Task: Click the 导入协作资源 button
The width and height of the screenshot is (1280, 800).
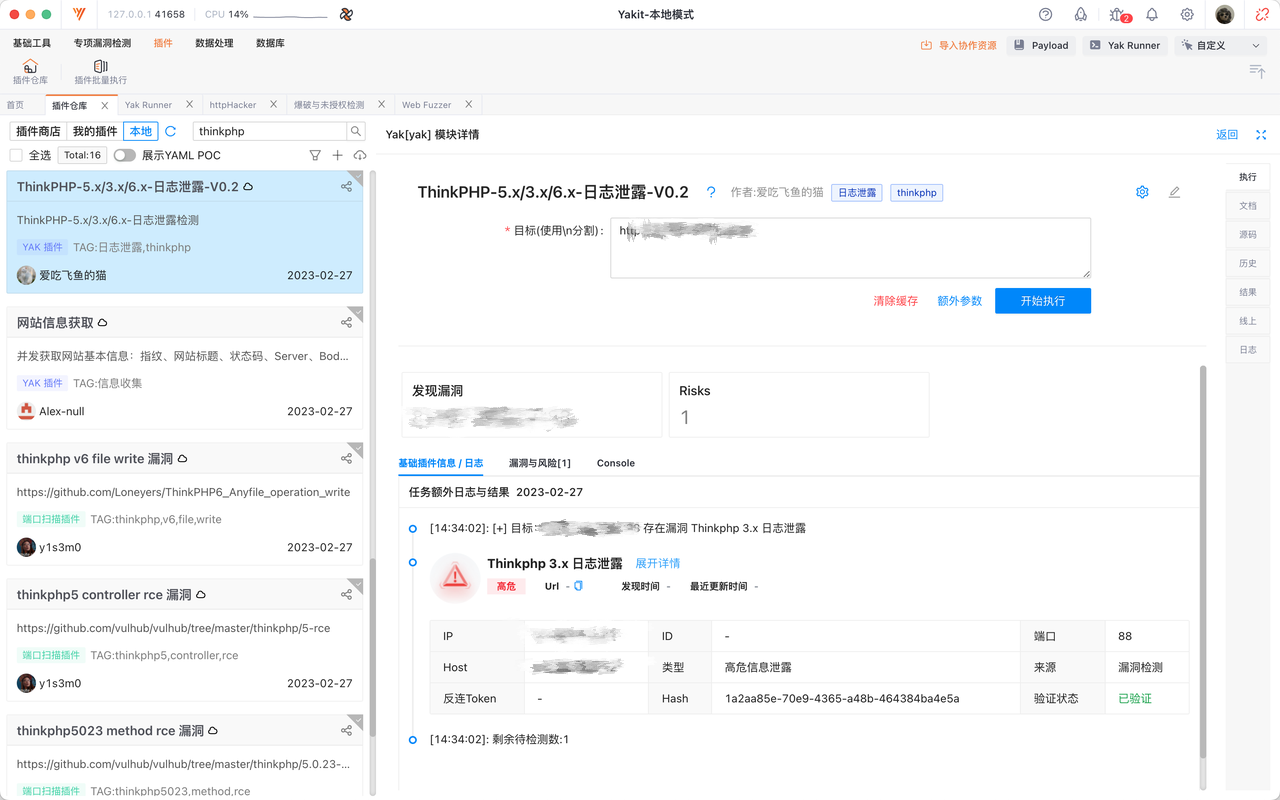Action: tap(959, 45)
